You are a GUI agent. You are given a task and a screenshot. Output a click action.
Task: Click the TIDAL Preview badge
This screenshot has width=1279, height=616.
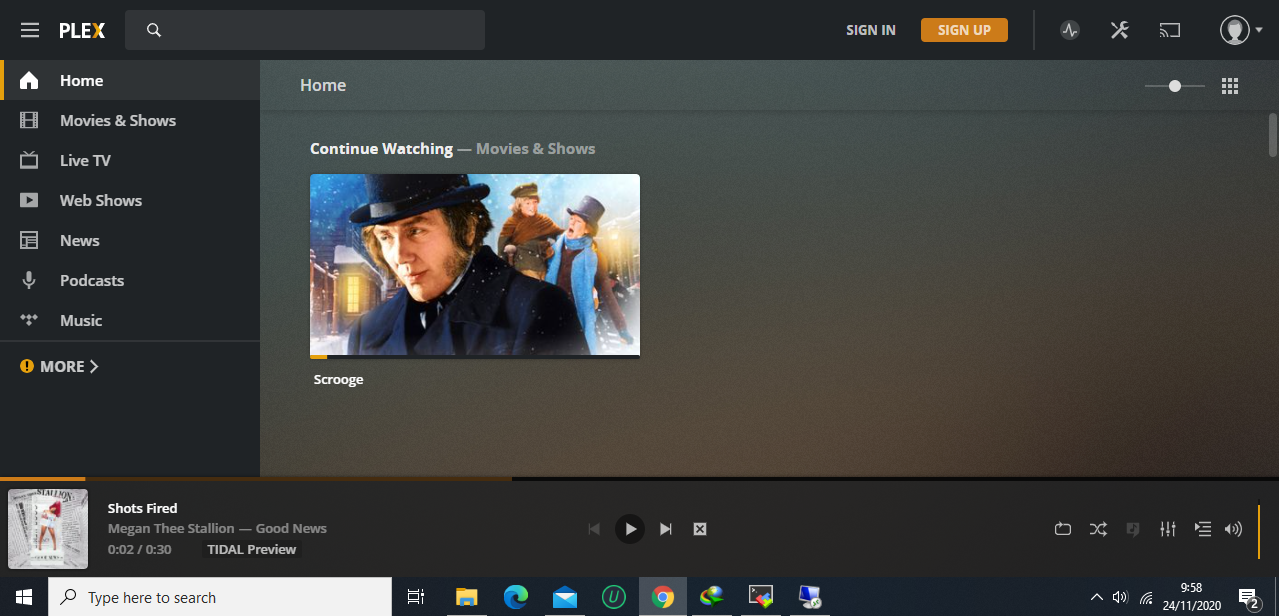coord(251,549)
